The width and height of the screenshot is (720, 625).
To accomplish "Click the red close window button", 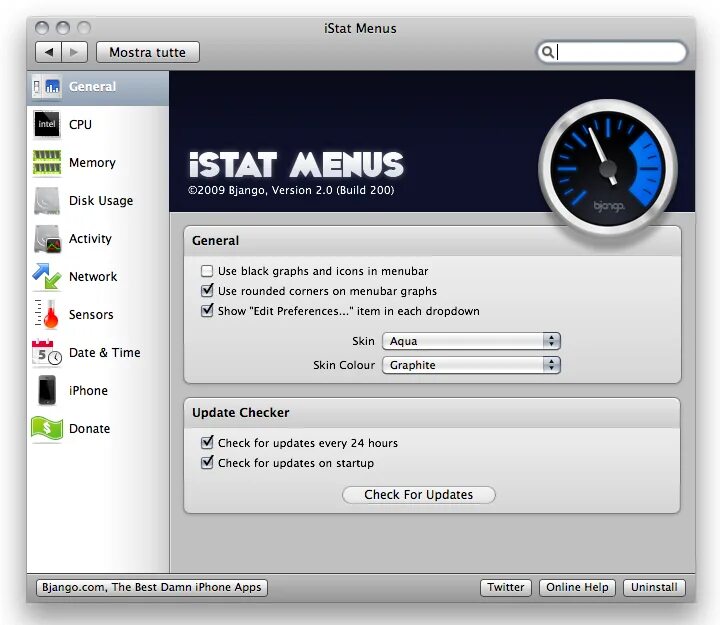I will point(42,28).
